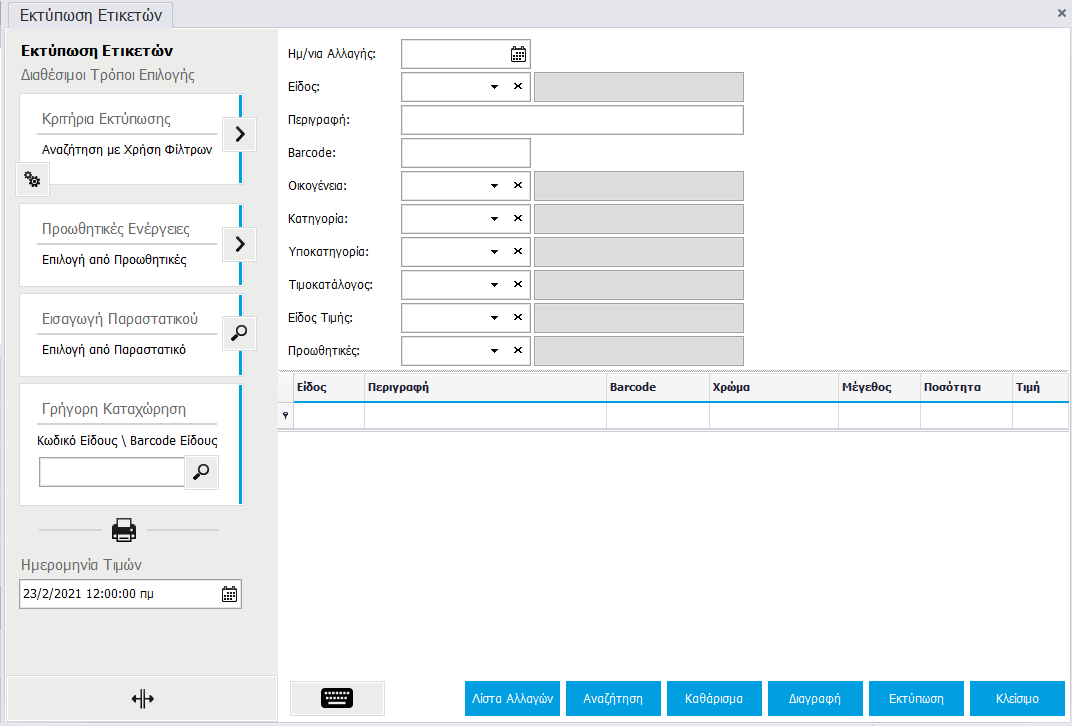Clear the Είδος field with X icon

coord(518,87)
